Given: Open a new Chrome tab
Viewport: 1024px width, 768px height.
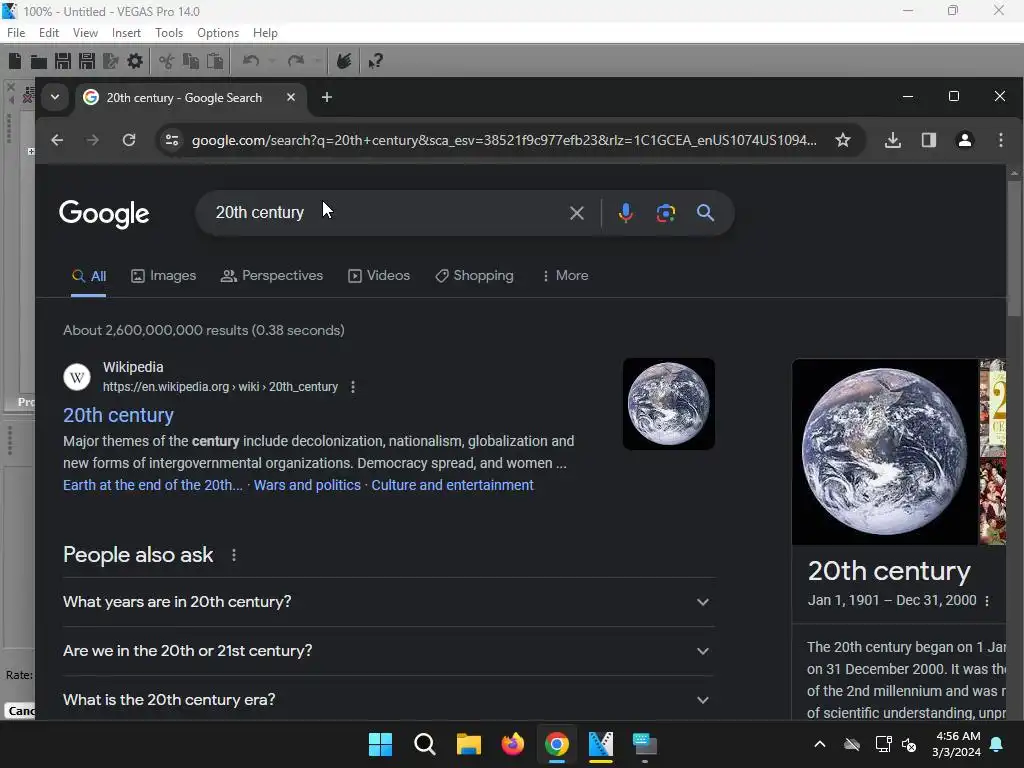Looking at the screenshot, I should coord(327,97).
